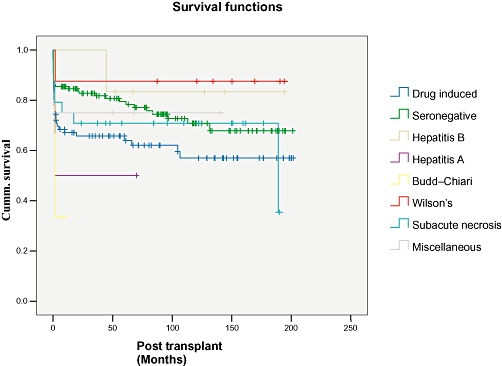Click the Drug induced legend text
The height and width of the screenshot is (366, 502).
[x=444, y=94]
